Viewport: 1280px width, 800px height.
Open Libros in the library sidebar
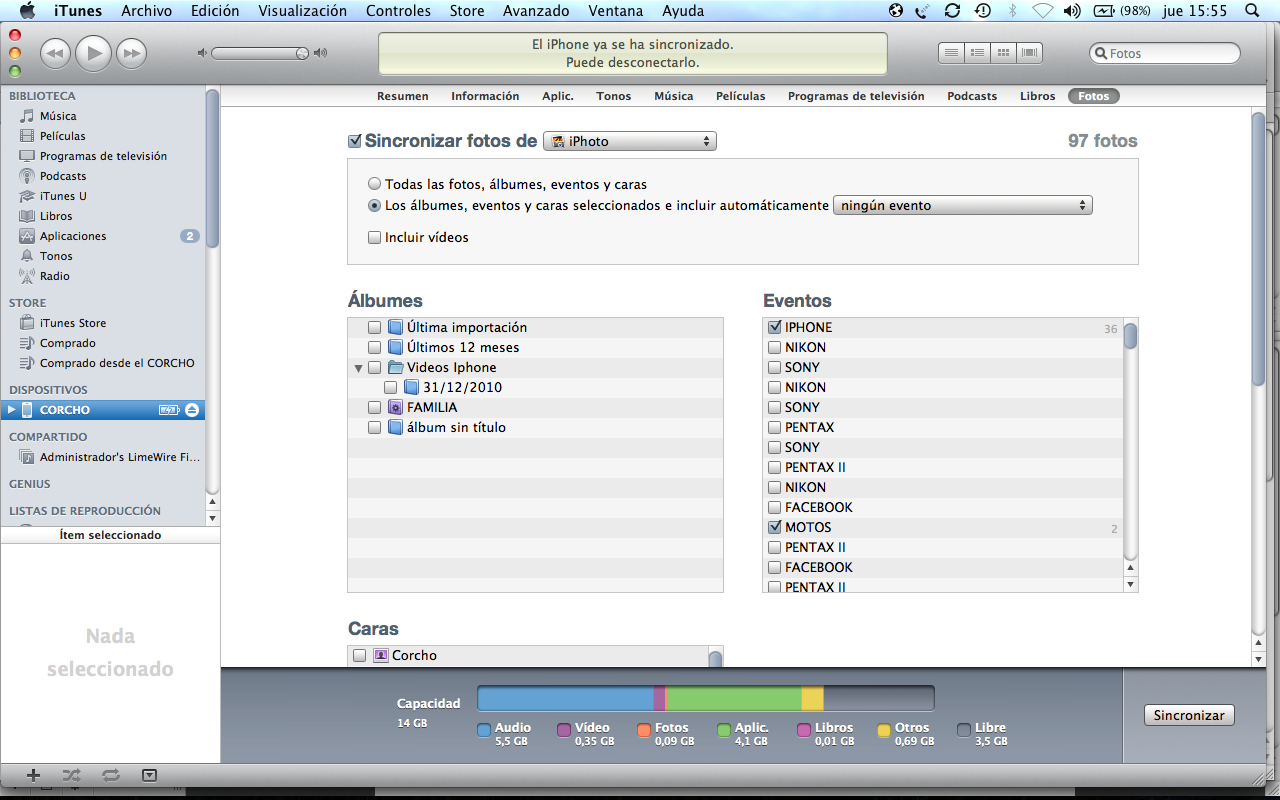[56, 216]
